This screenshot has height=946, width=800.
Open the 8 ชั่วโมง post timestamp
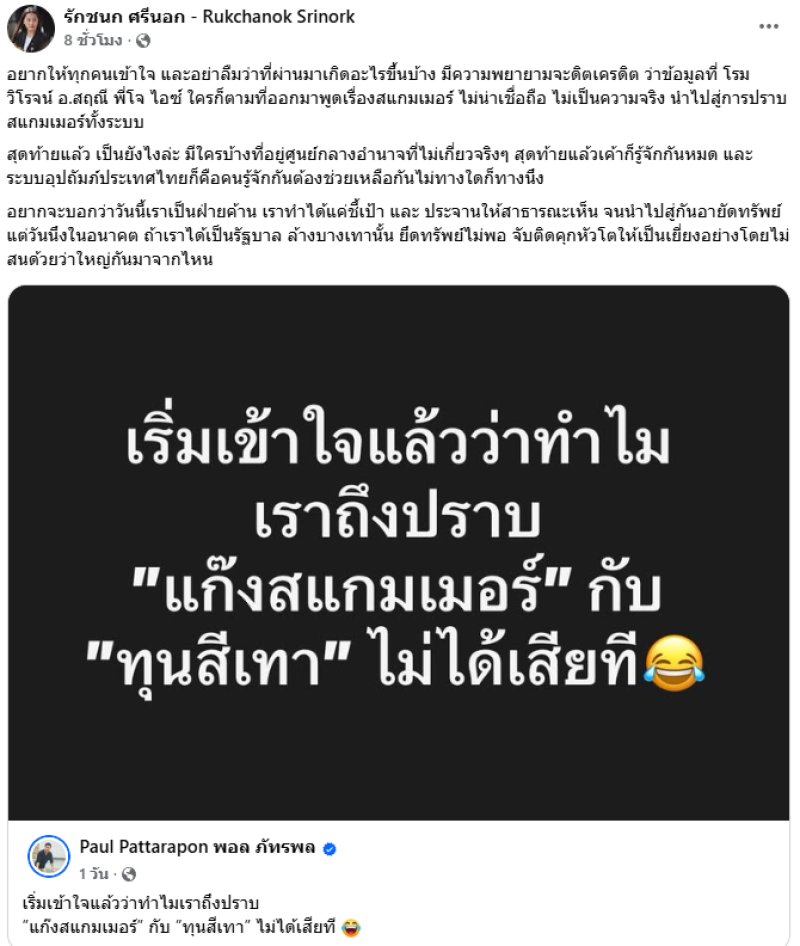click(x=93, y=41)
